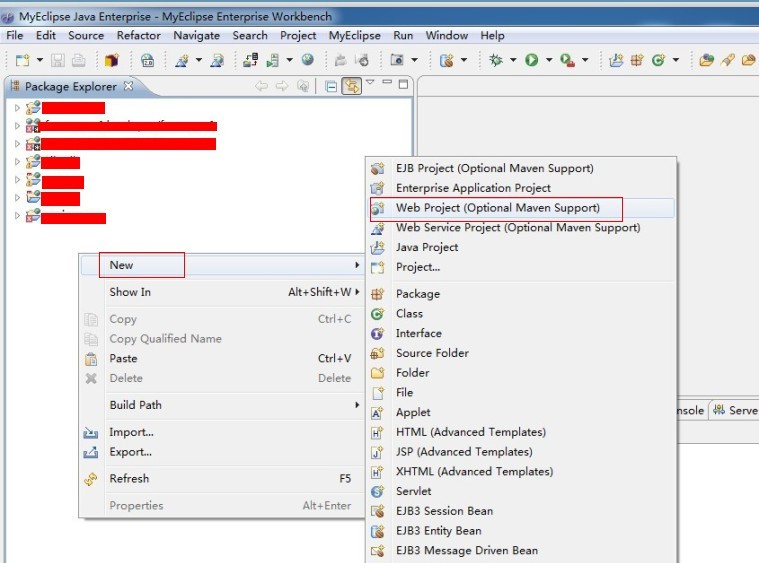Choose XHTML (Advanced Templates)
Image resolution: width=759 pixels, height=563 pixels.
coord(521,472)
